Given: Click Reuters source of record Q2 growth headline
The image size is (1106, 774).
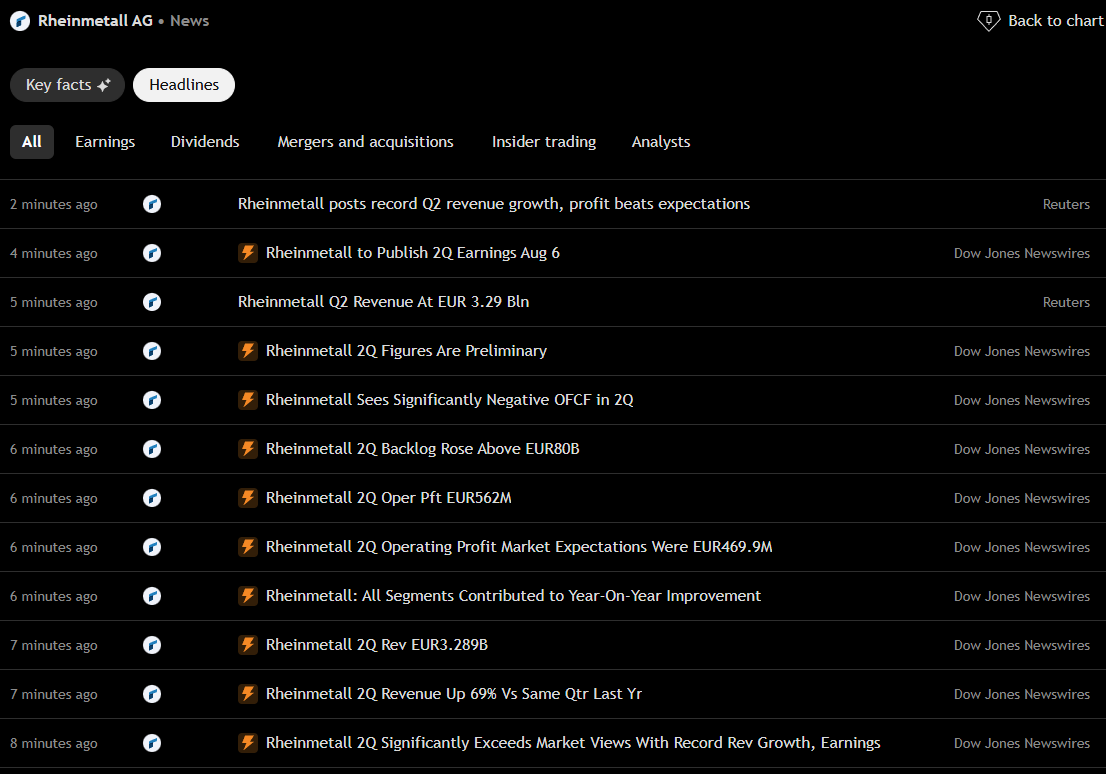Looking at the screenshot, I should [x=1066, y=204].
